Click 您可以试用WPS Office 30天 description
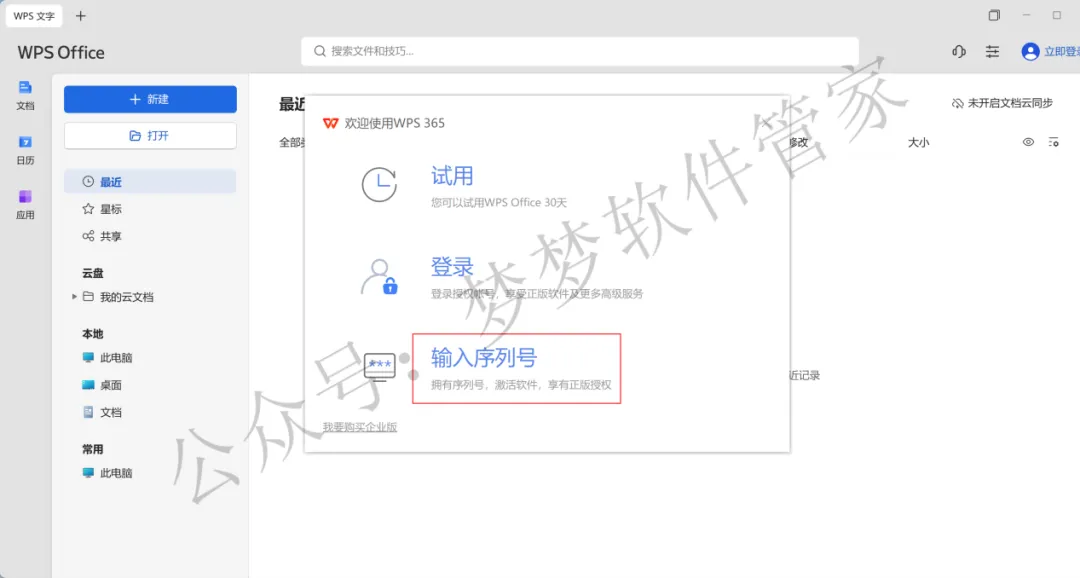The image size is (1080, 578). 499,203
